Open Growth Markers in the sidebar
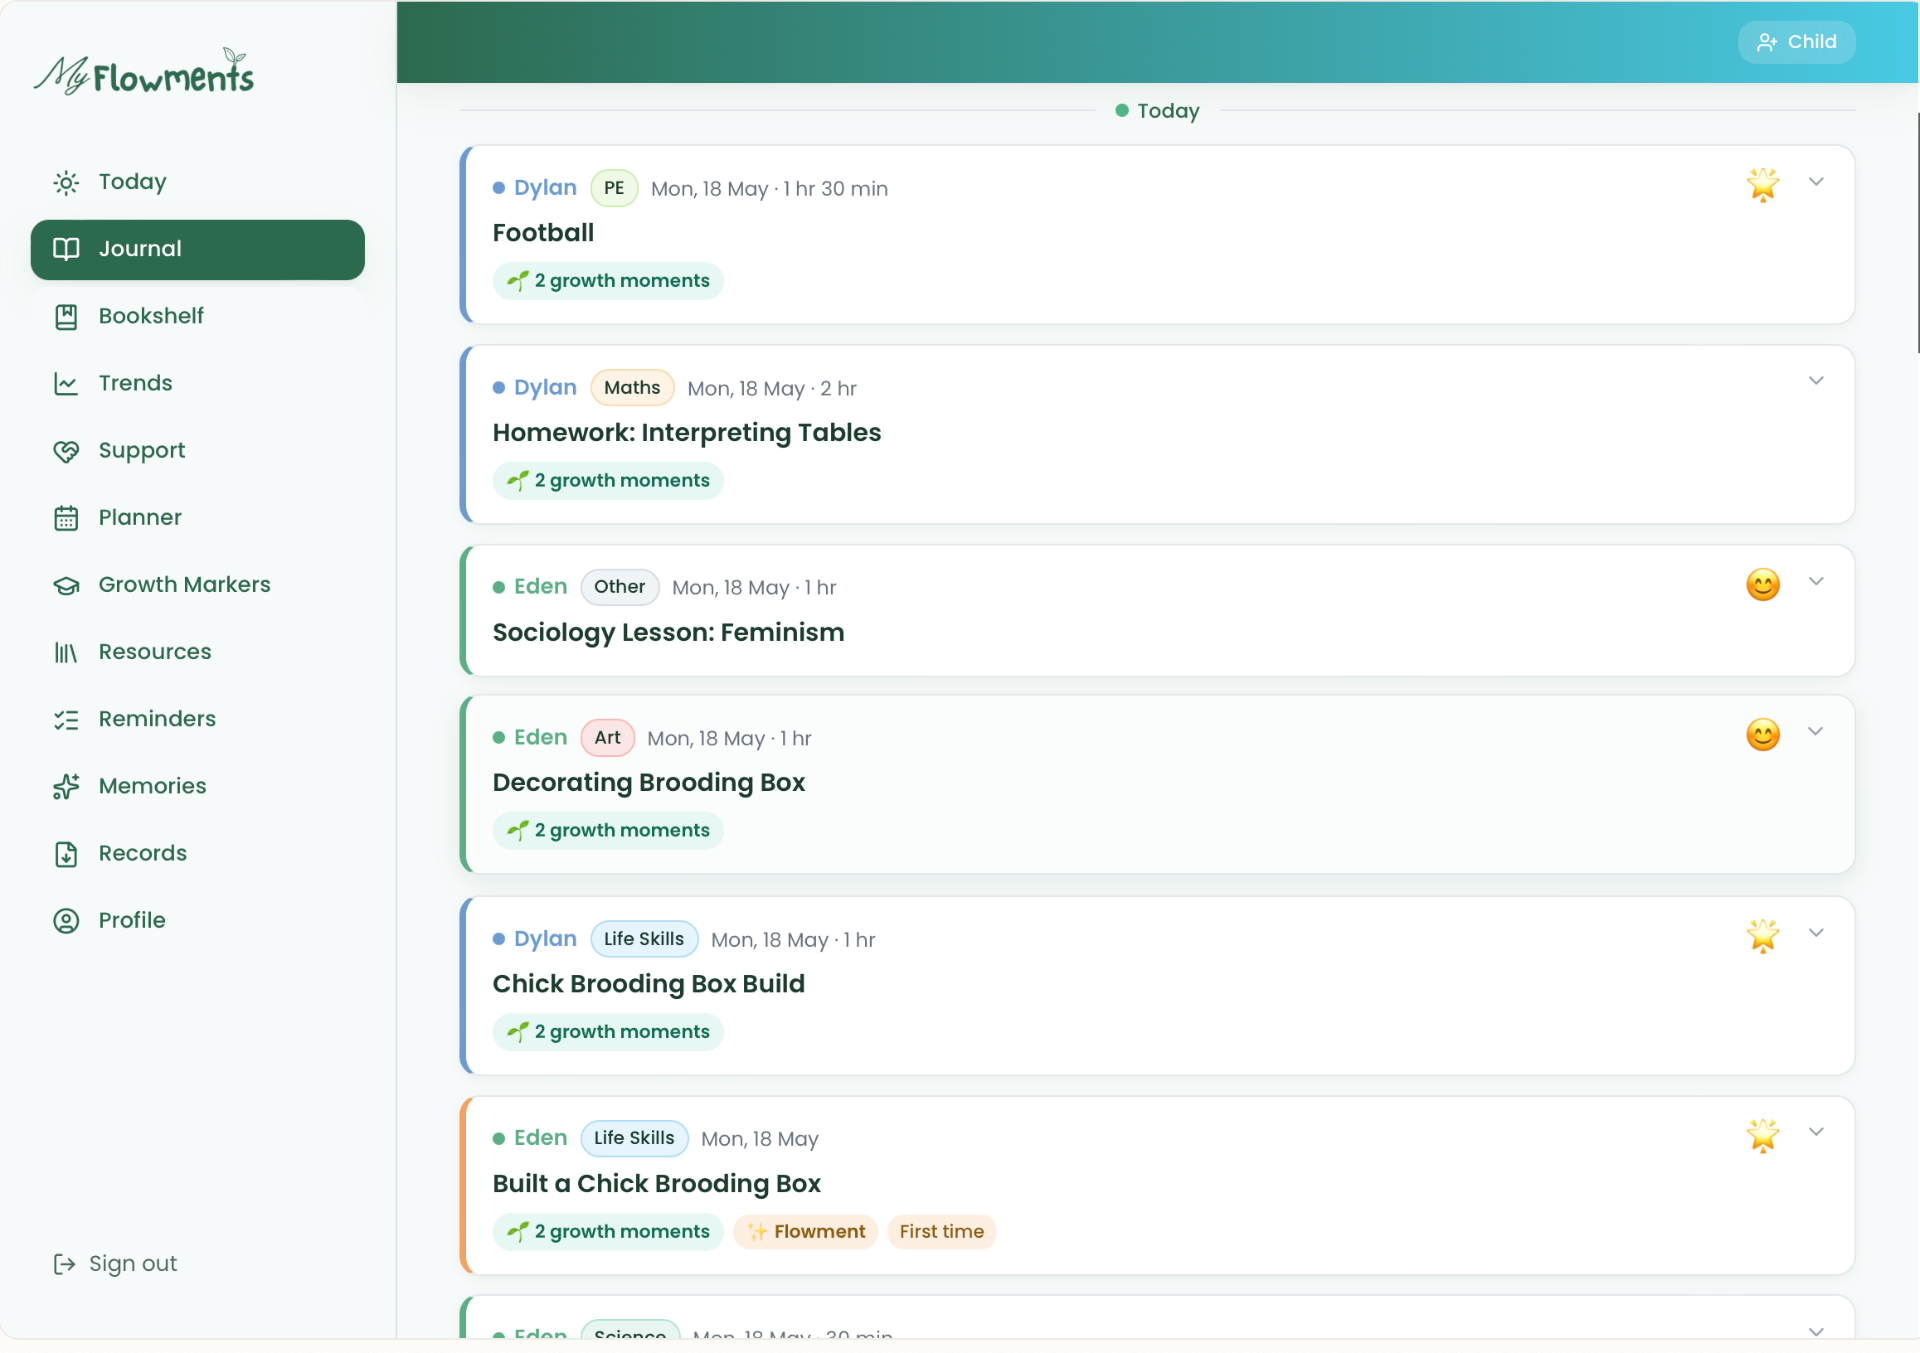 pyautogui.click(x=198, y=585)
